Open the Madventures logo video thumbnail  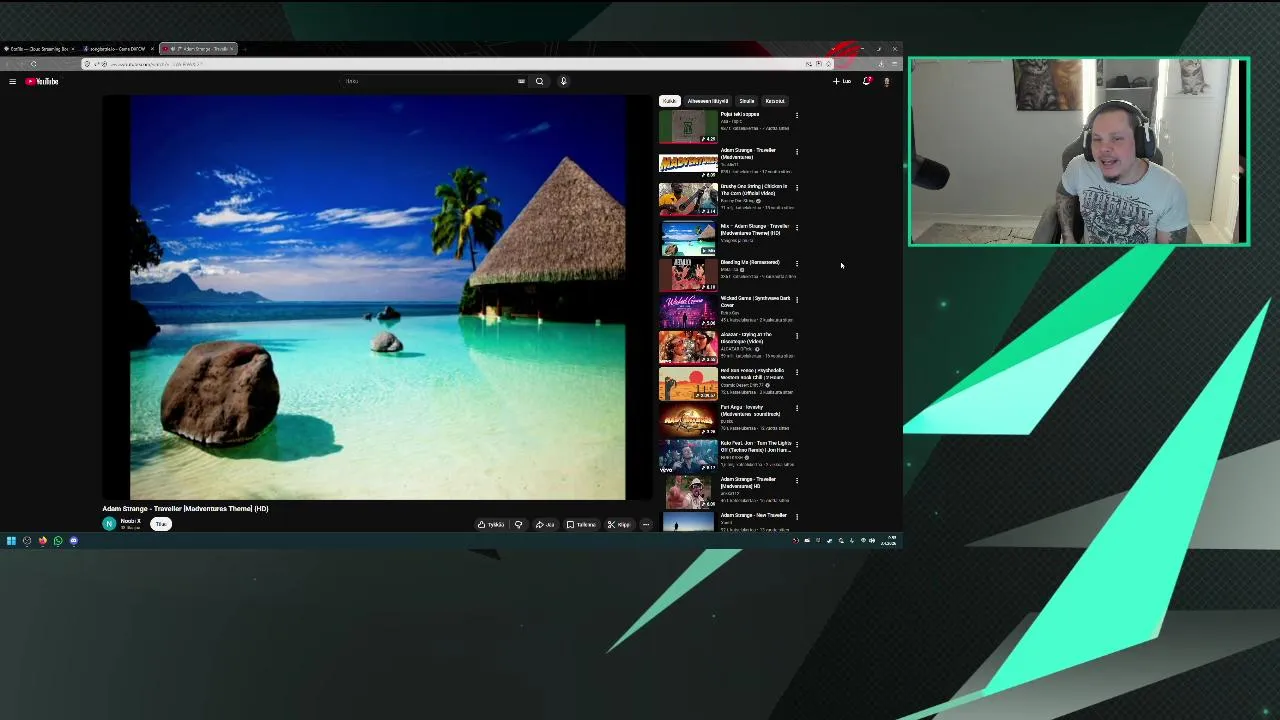pyautogui.click(x=688, y=163)
